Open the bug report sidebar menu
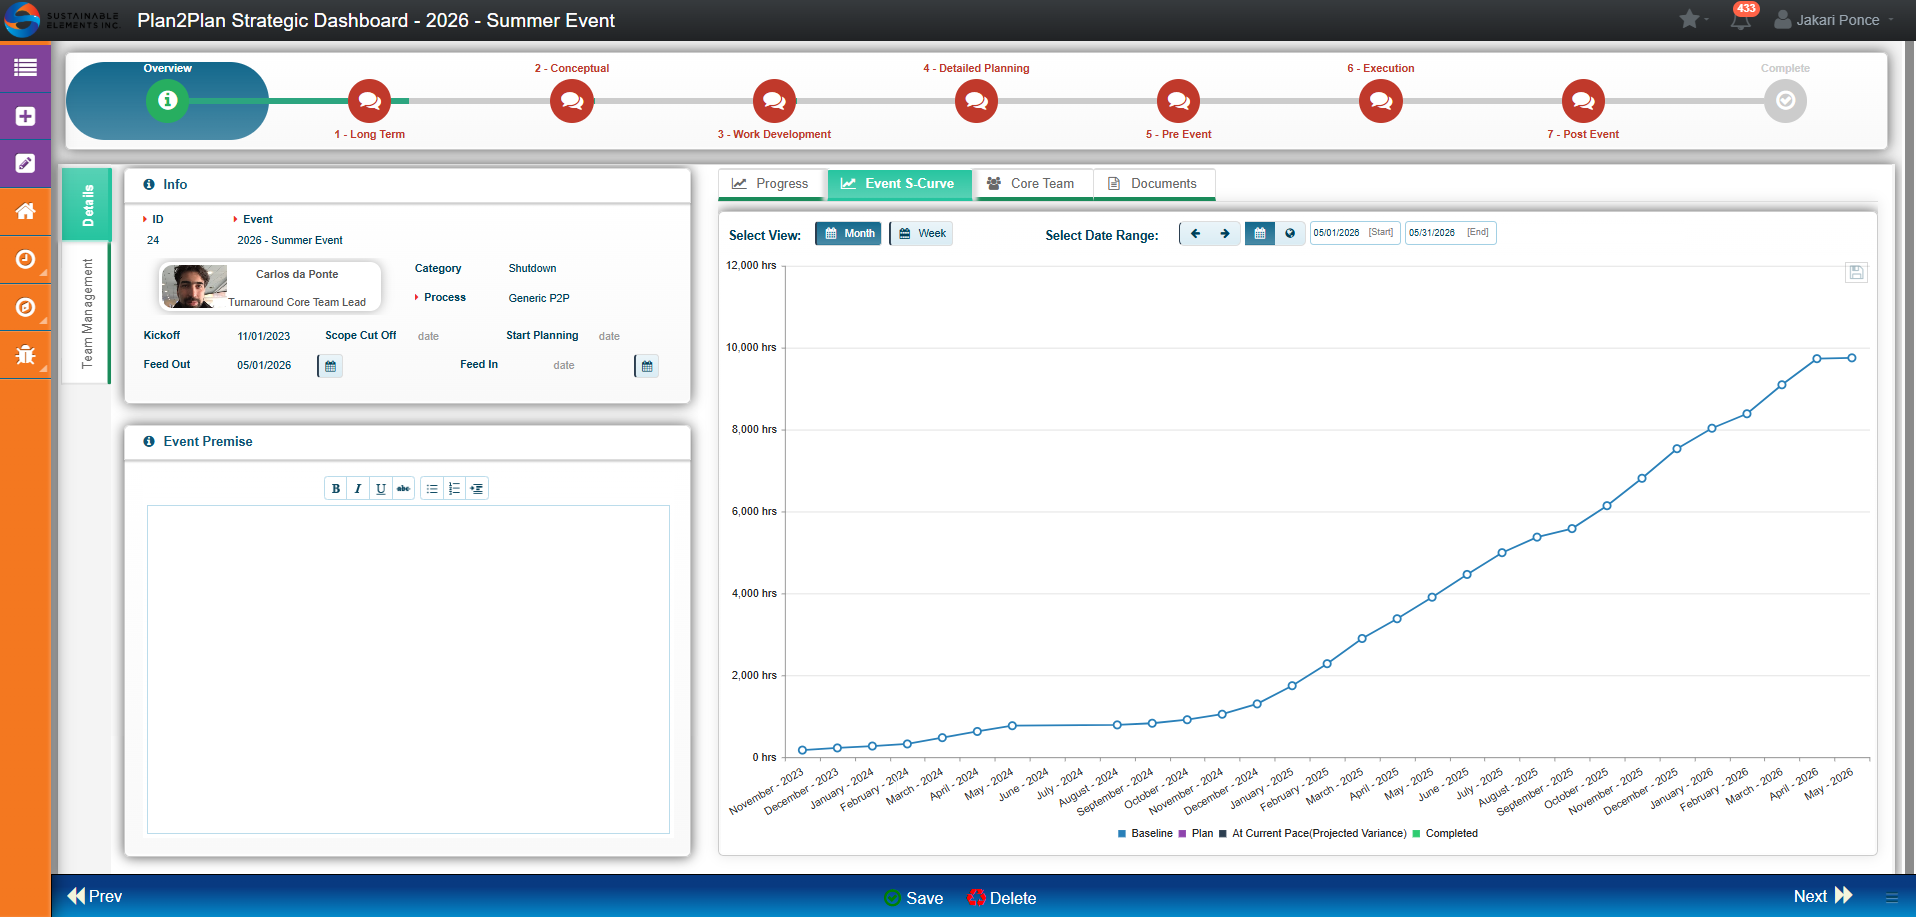The image size is (1916, 917). tap(25, 355)
